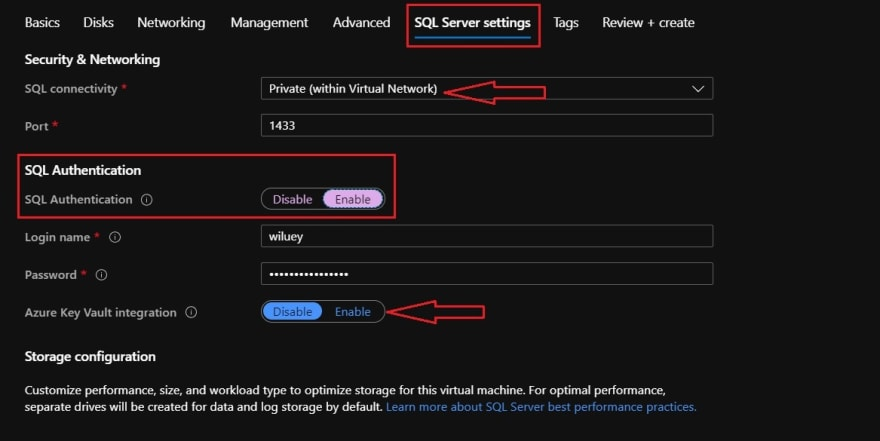Show the Login name info icon
880x441 pixels.
click(x=114, y=237)
